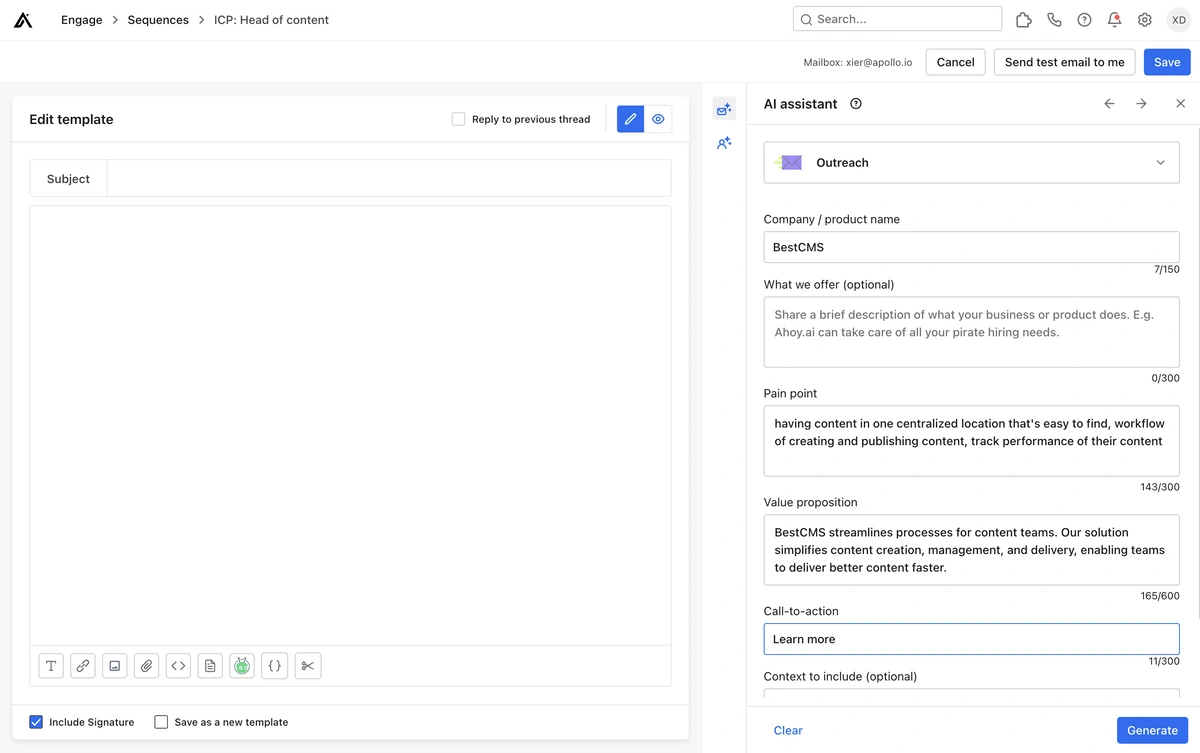Click the scissors snippet icon

point(308,666)
